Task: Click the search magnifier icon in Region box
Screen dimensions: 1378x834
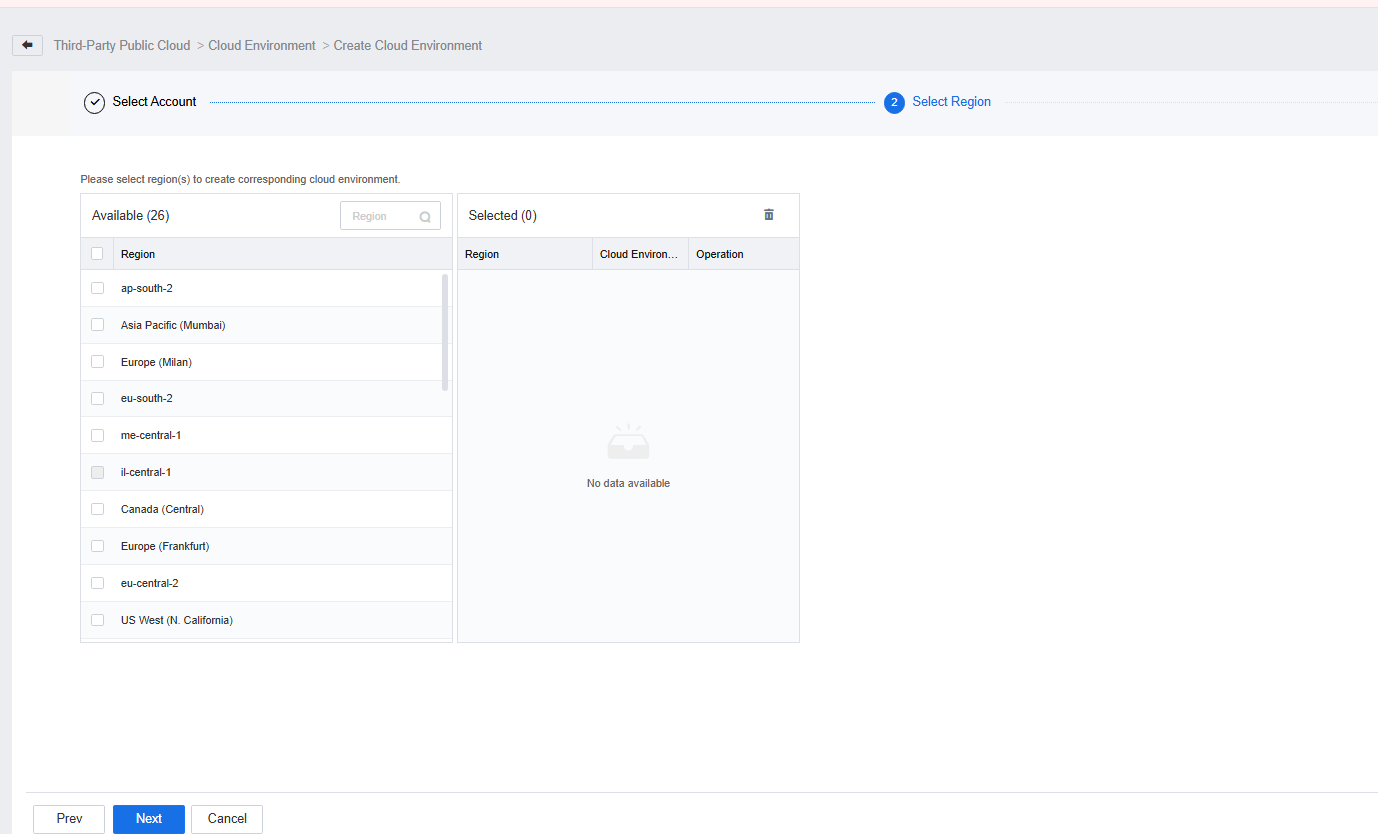Action: coord(425,217)
